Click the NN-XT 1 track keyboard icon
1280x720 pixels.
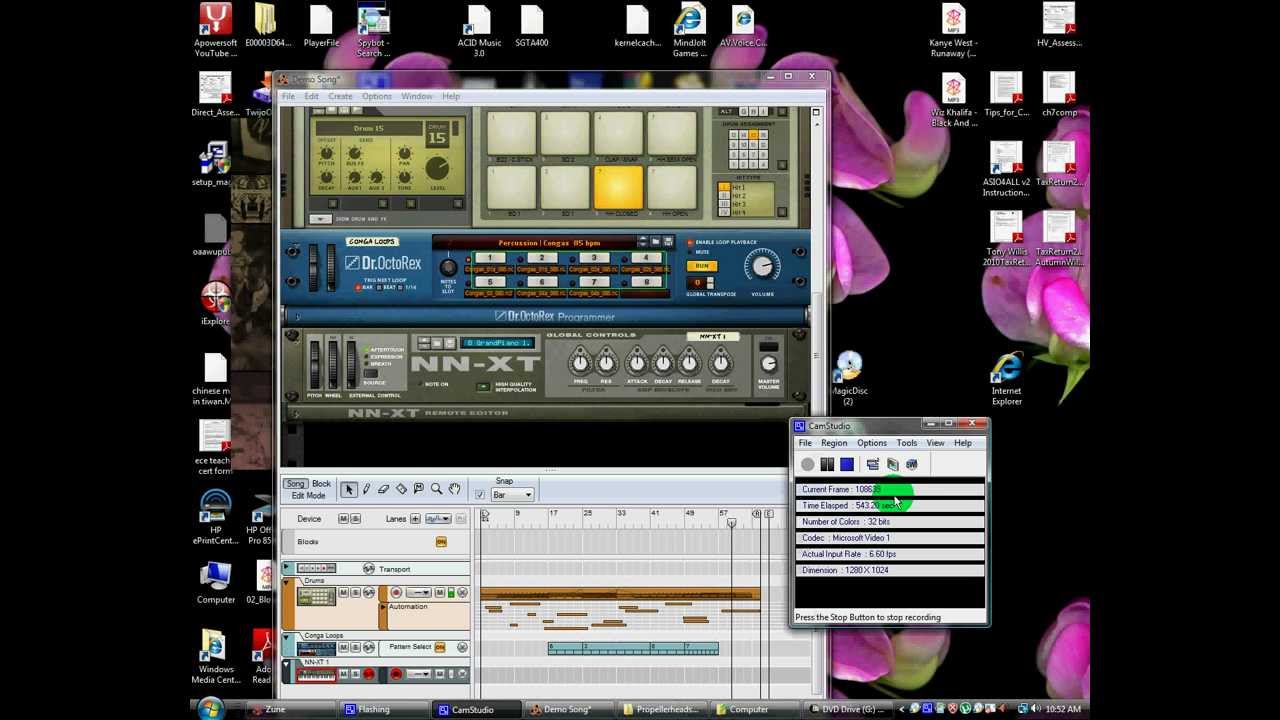pos(316,675)
